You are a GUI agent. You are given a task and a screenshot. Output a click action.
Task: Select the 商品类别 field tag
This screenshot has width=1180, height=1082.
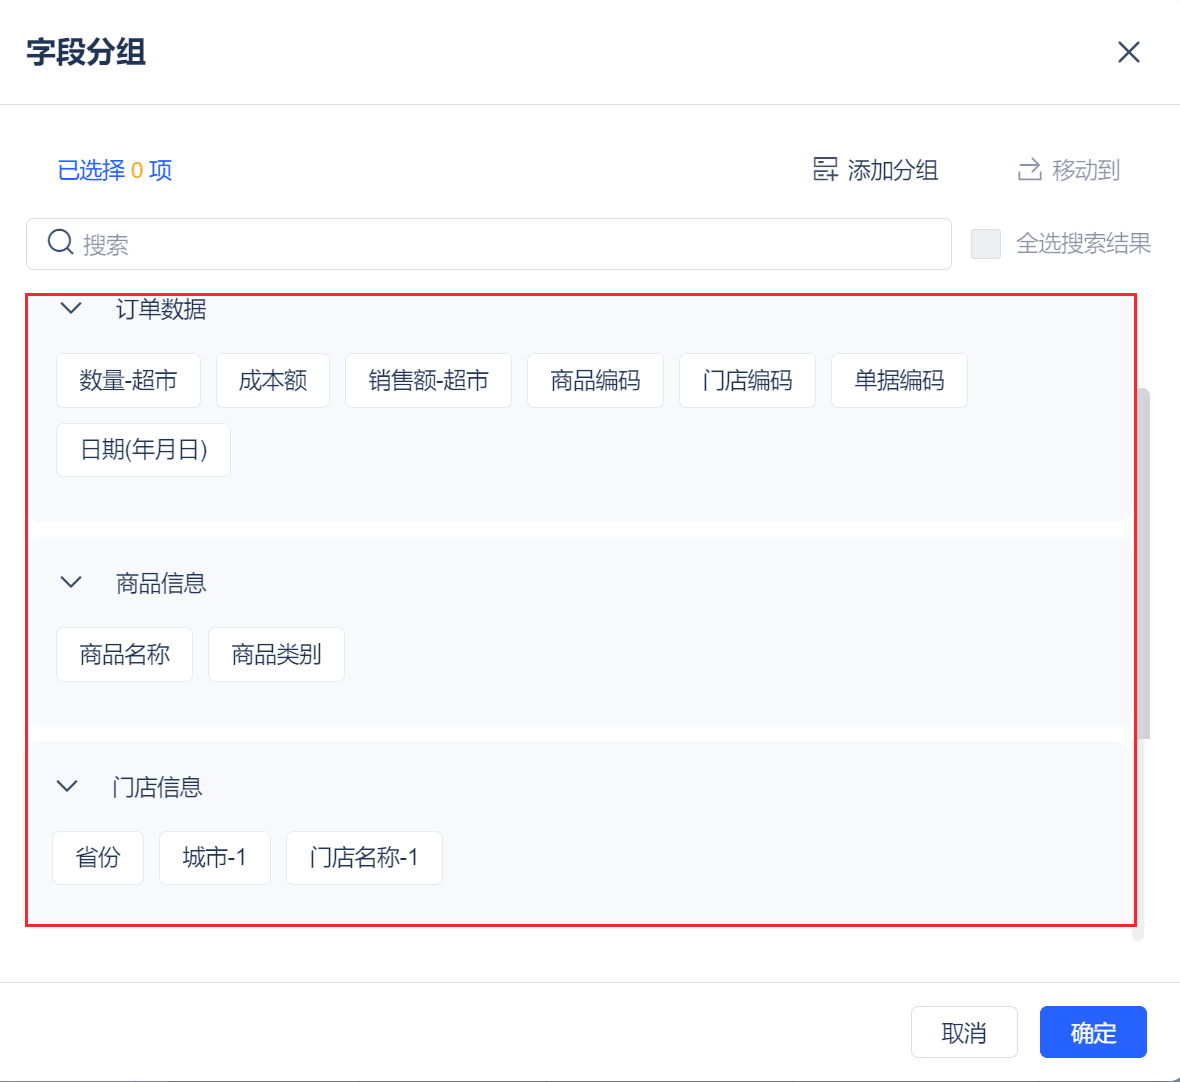click(x=276, y=654)
